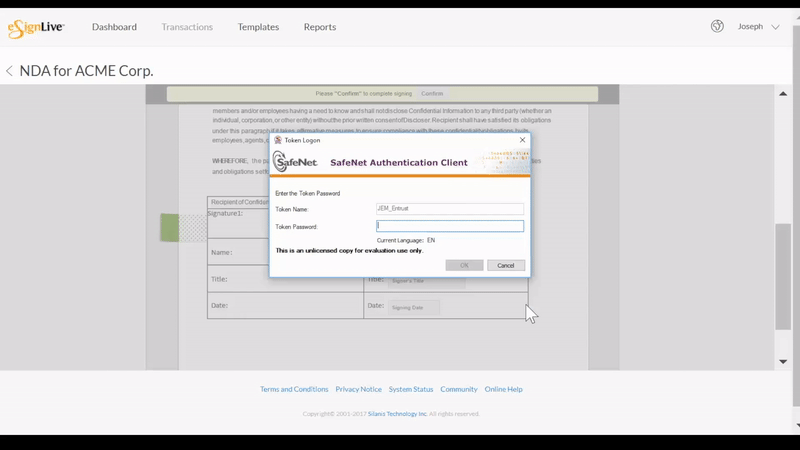Image resolution: width=800 pixels, height=450 pixels.
Task: Open the Transactions menu
Action: point(187,27)
